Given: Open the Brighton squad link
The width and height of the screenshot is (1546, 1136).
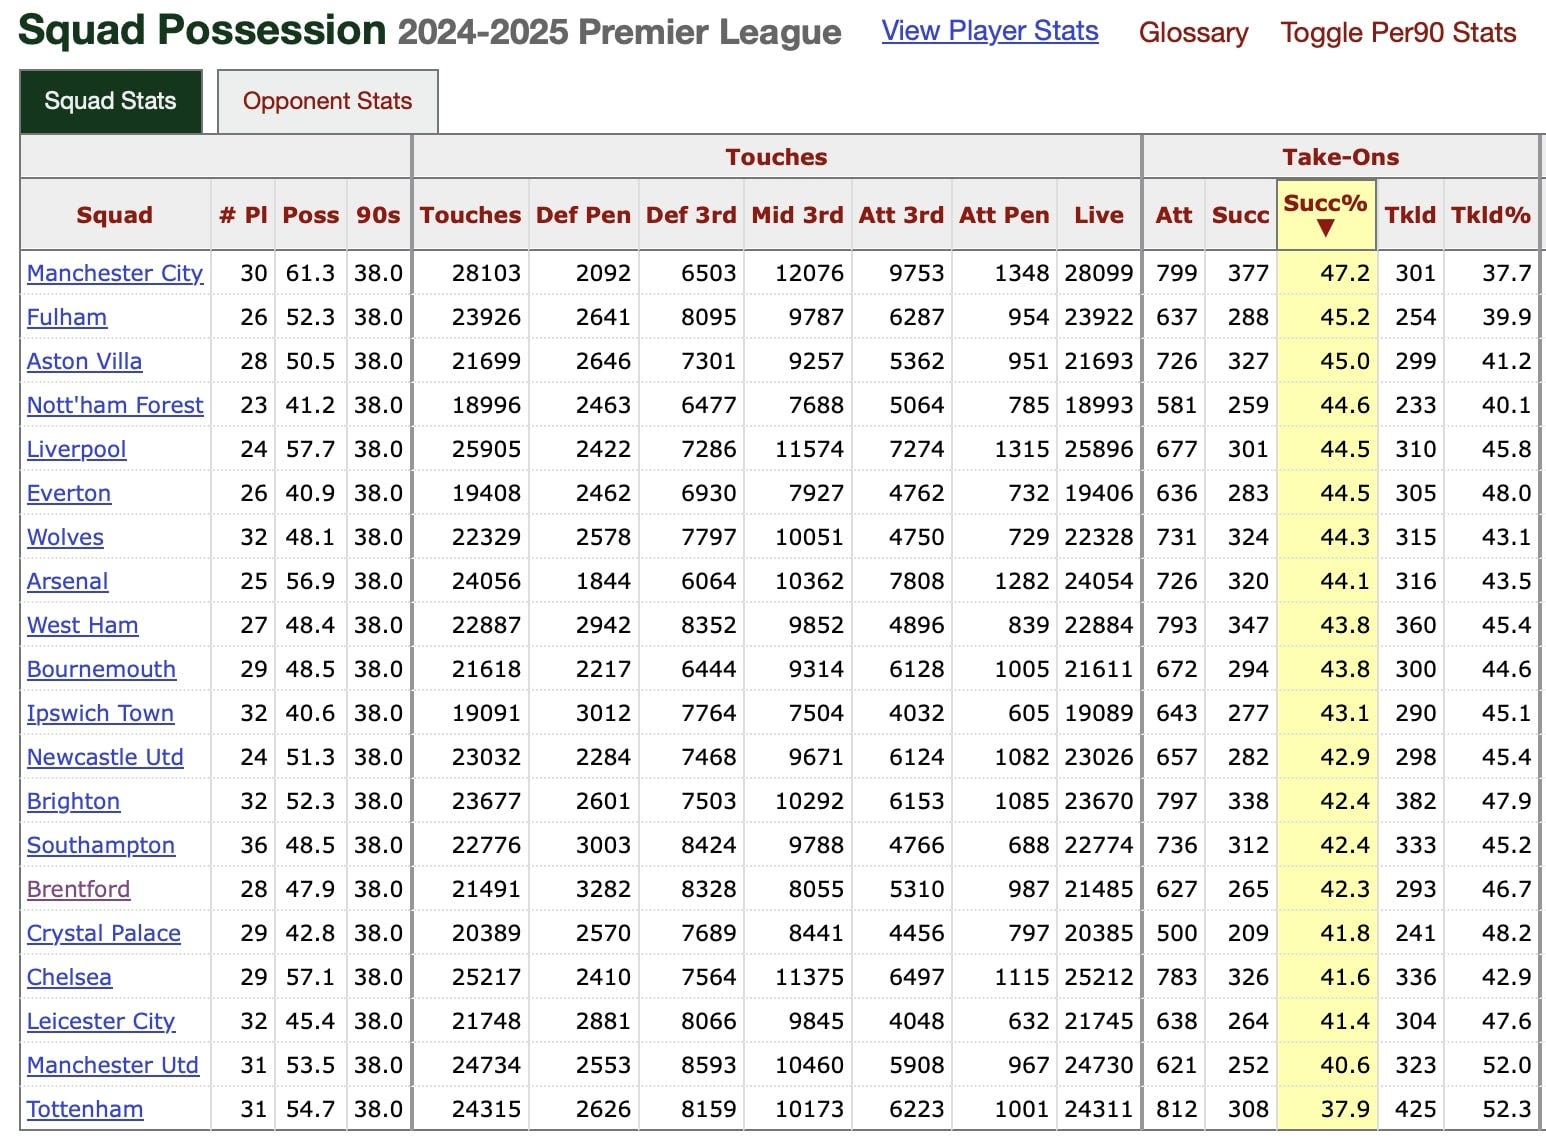Looking at the screenshot, I should 73,801.
